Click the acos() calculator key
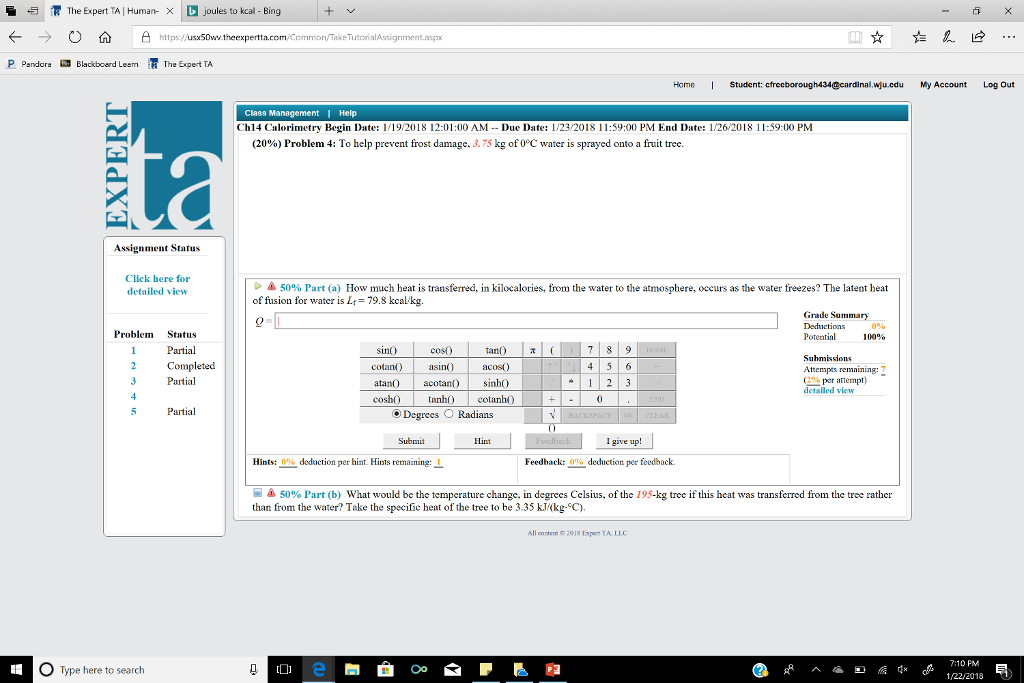This screenshot has height=683, width=1024. tap(495, 367)
